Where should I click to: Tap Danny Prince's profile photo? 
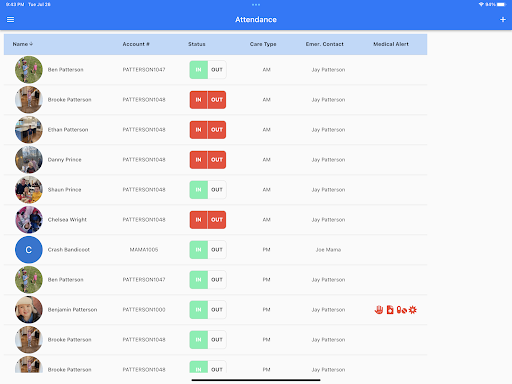click(x=29, y=160)
